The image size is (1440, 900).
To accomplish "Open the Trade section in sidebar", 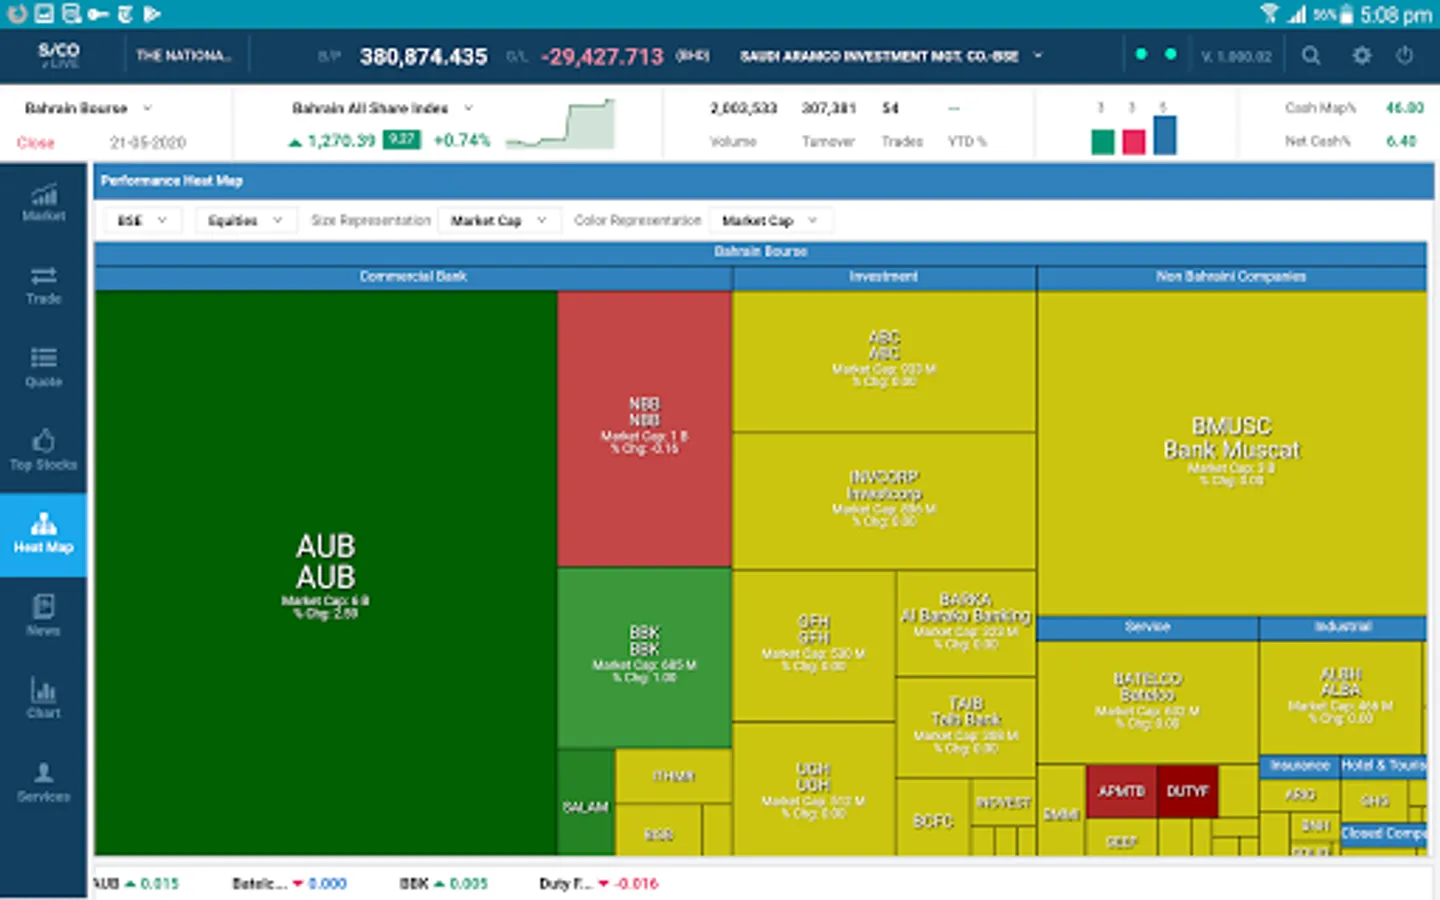I will [x=43, y=286].
